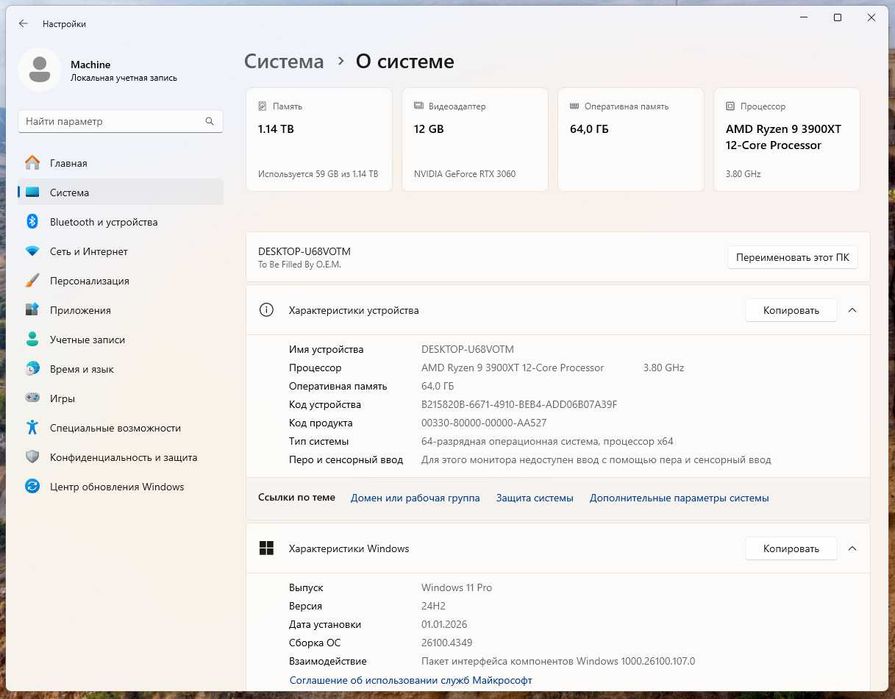Viewport: 895px width, 699px height.
Task: Click the Machine account name
Action: [90, 64]
